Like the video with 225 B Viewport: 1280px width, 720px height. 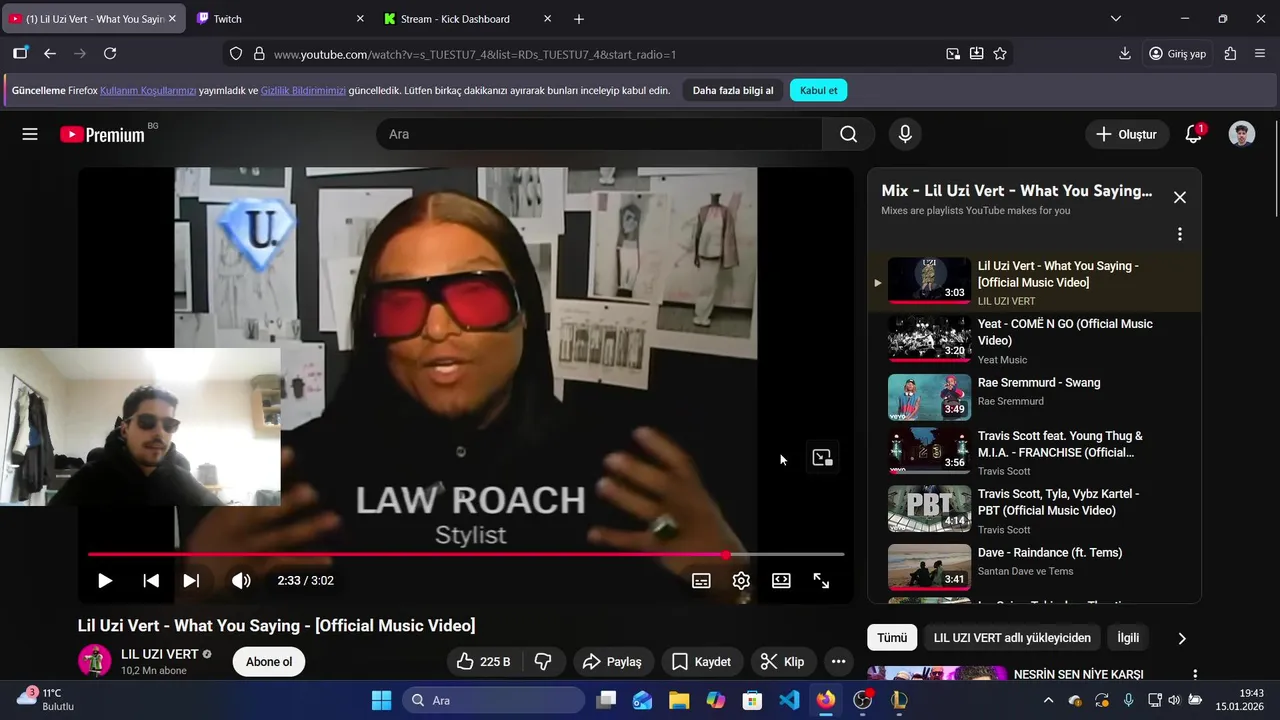pyautogui.click(x=483, y=662)
